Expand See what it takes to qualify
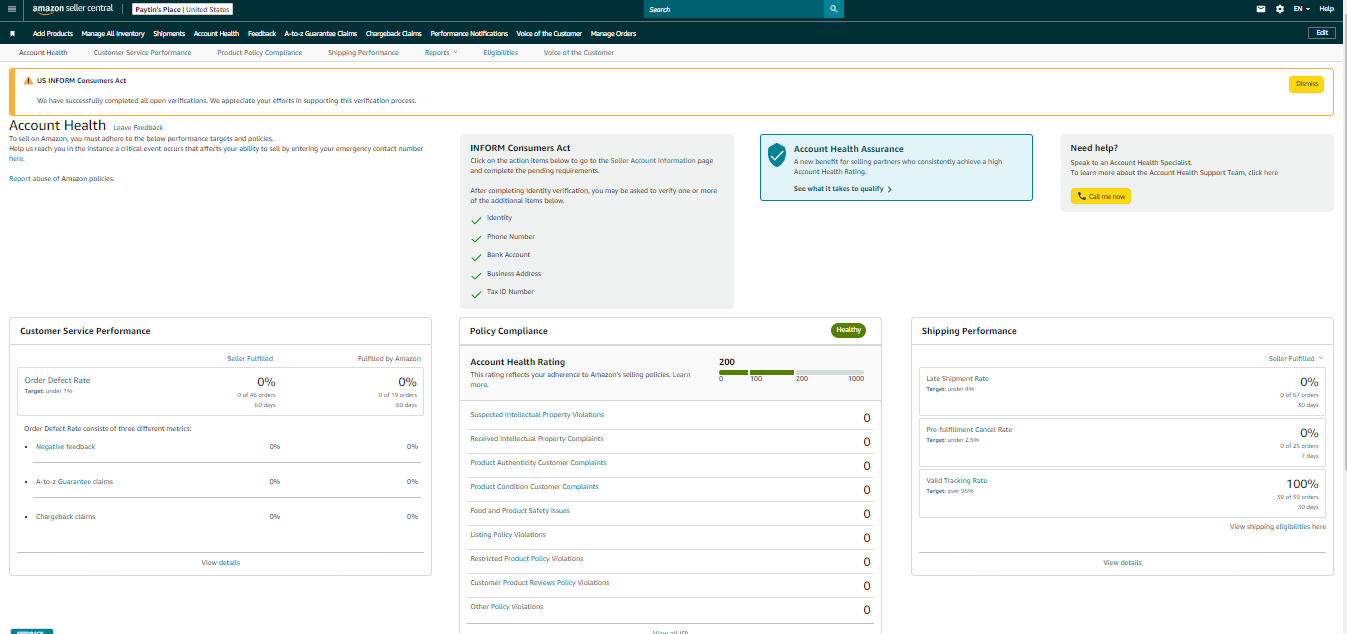 (843, 189)
